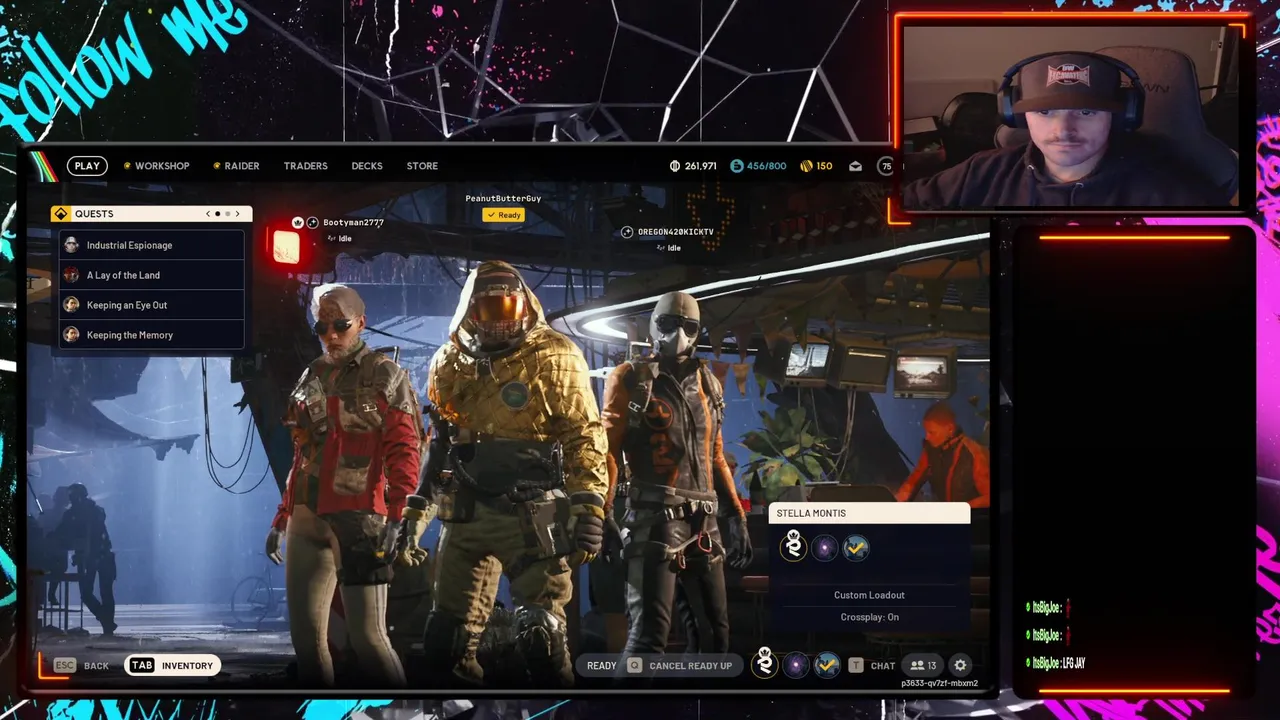Open the DECKS tab
Viewport: 1280px width, 720px height.
(x=367, y=166)
